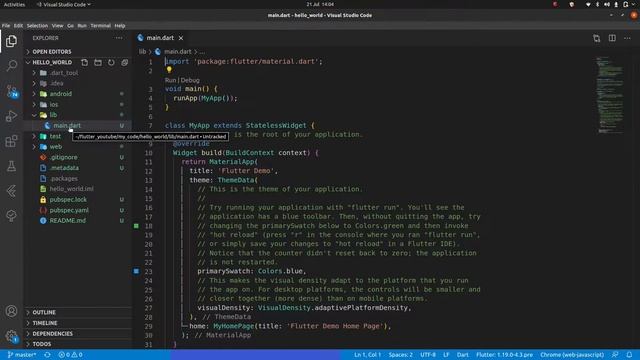This screenshot has height=360, width=640.
Task: Open Run and Debug view icon
Action: point(11,116)
